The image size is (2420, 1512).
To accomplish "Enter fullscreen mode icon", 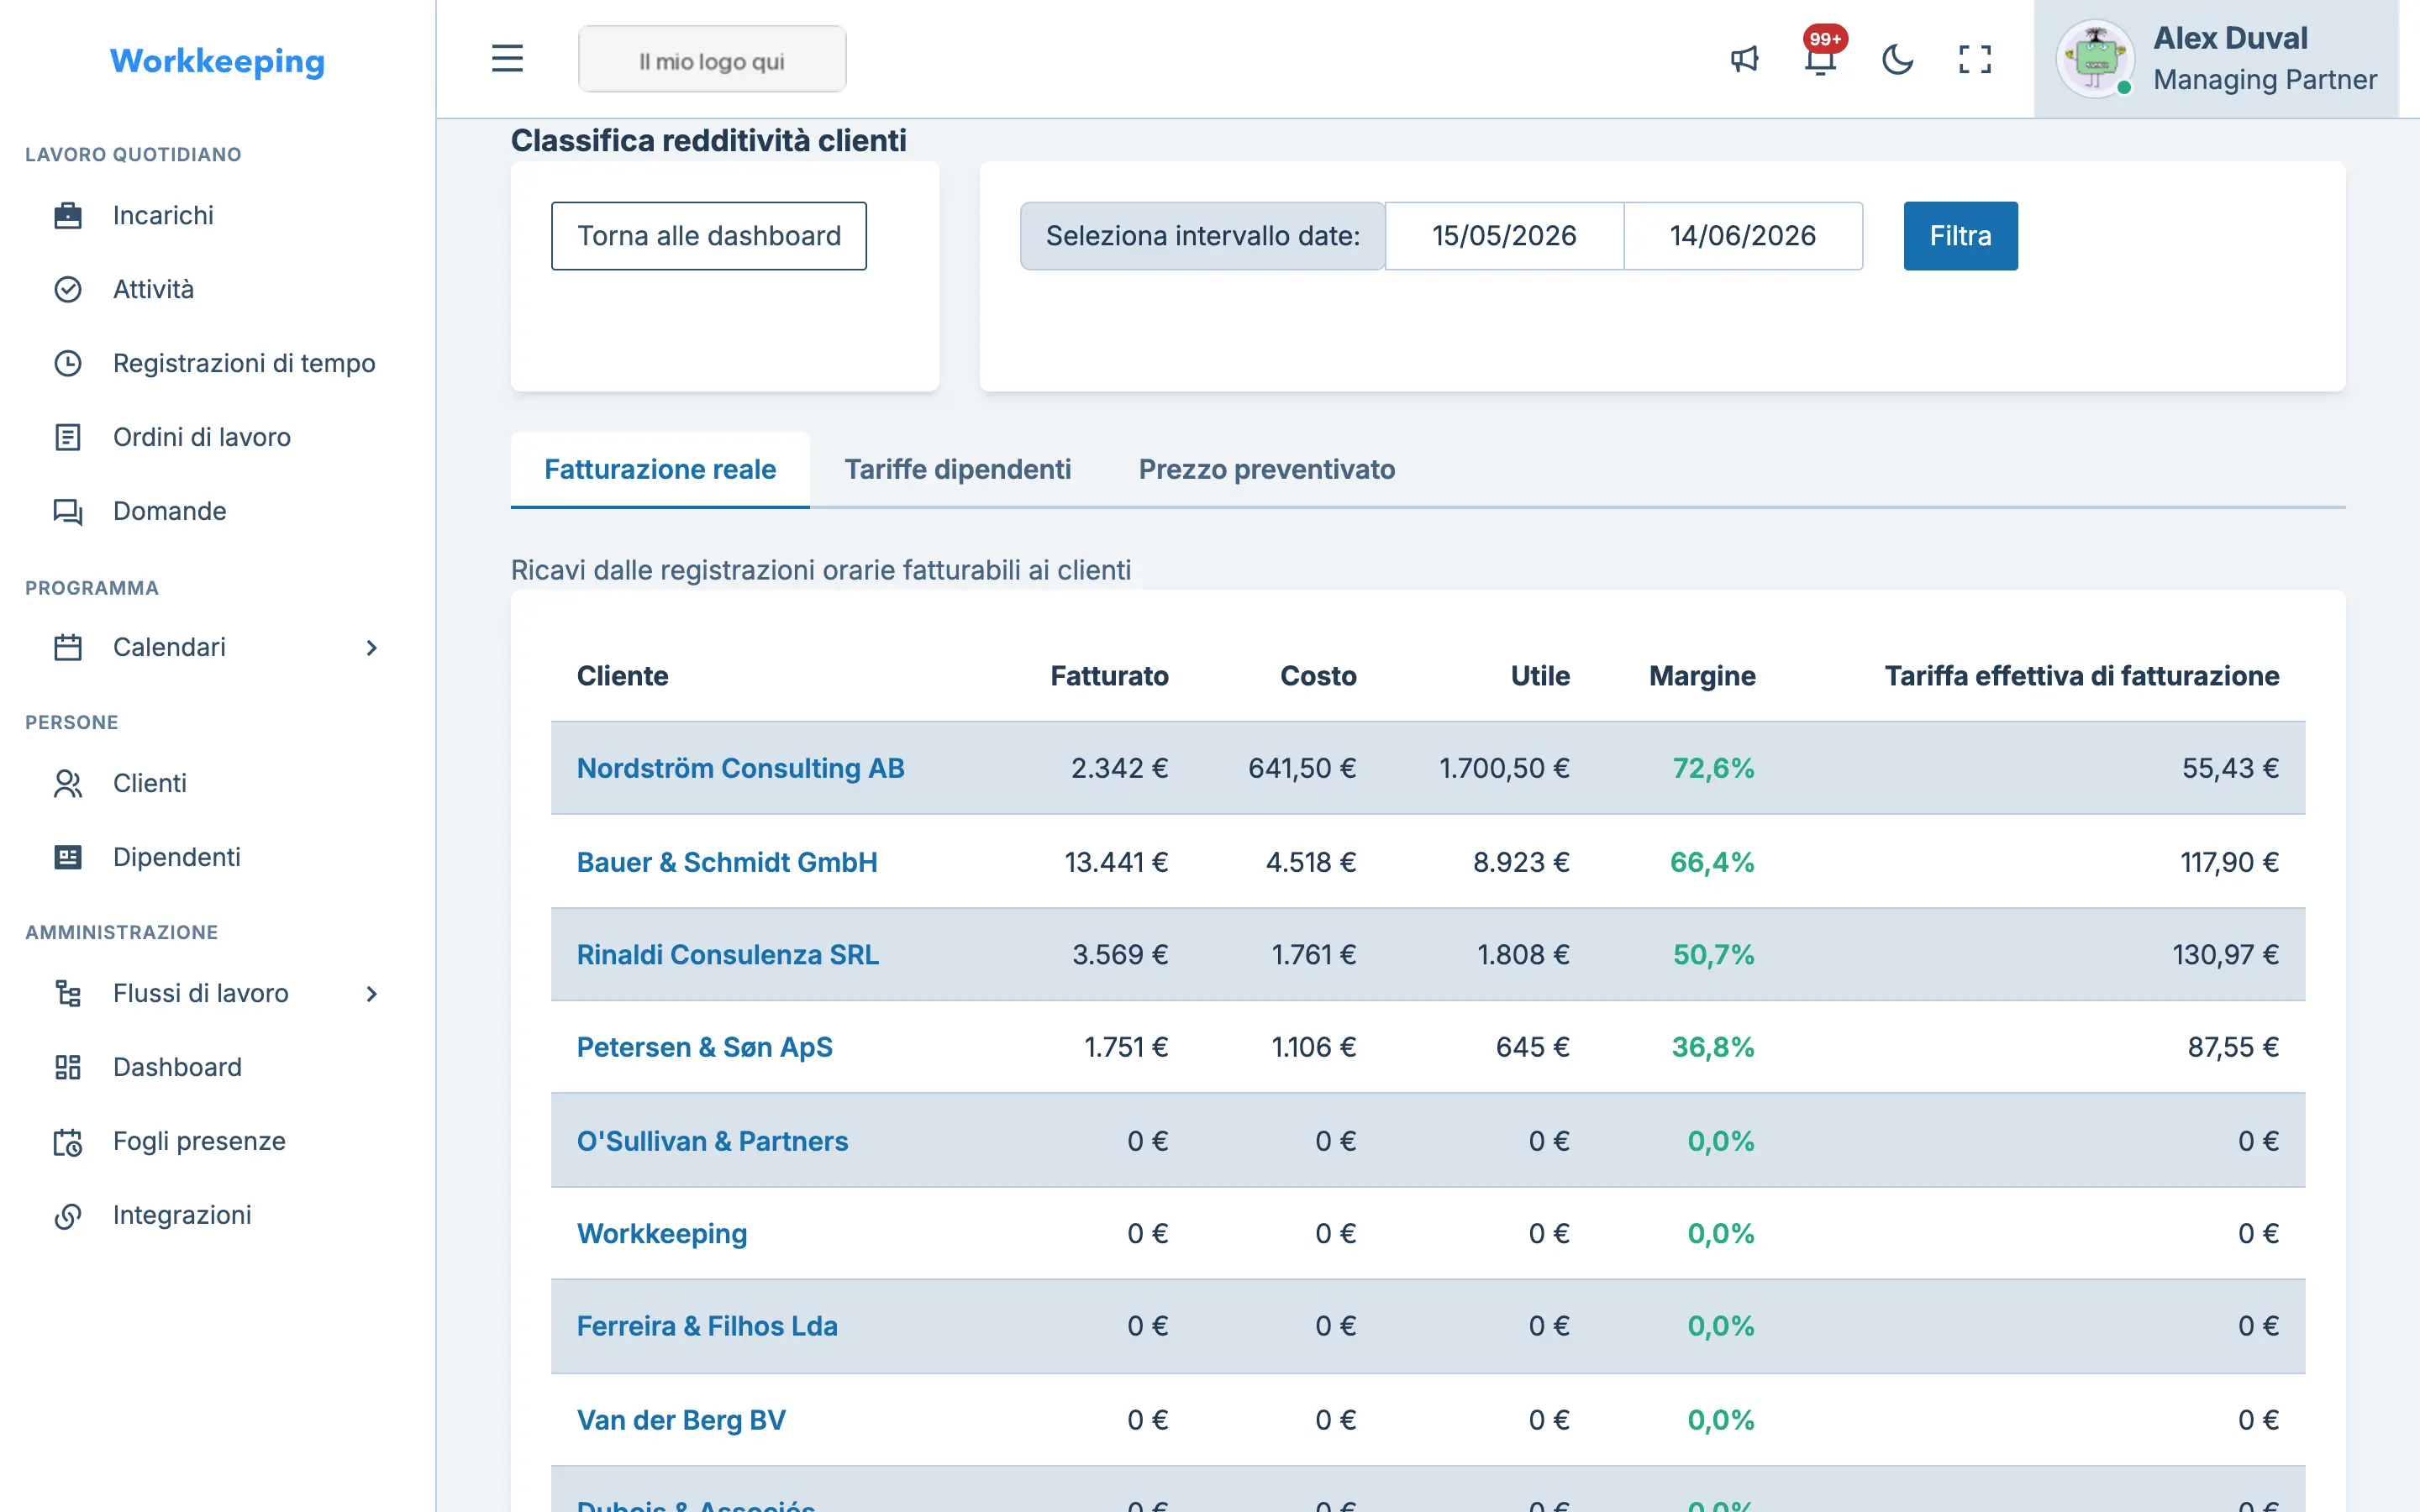I will point(1974,59).
